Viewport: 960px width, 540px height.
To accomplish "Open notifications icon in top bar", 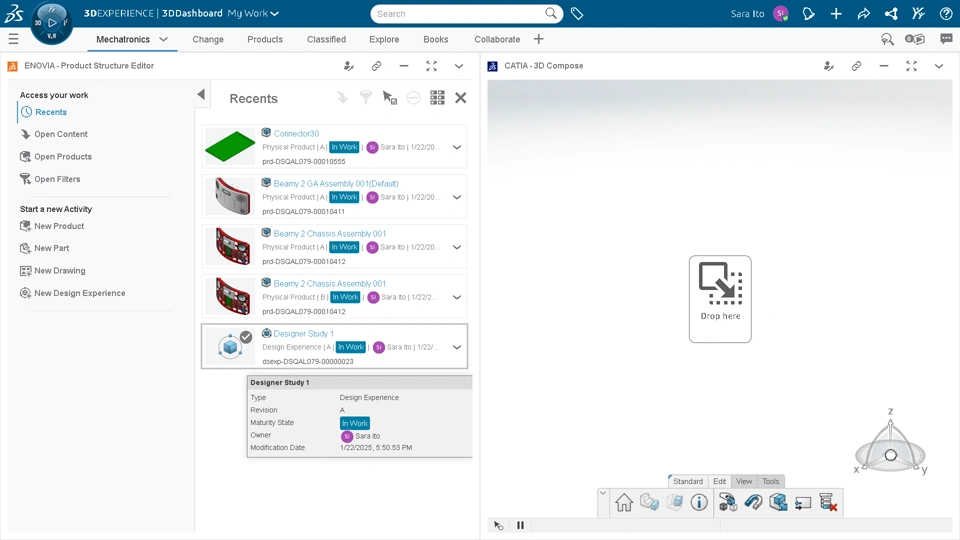I will (x=808, y=13).
